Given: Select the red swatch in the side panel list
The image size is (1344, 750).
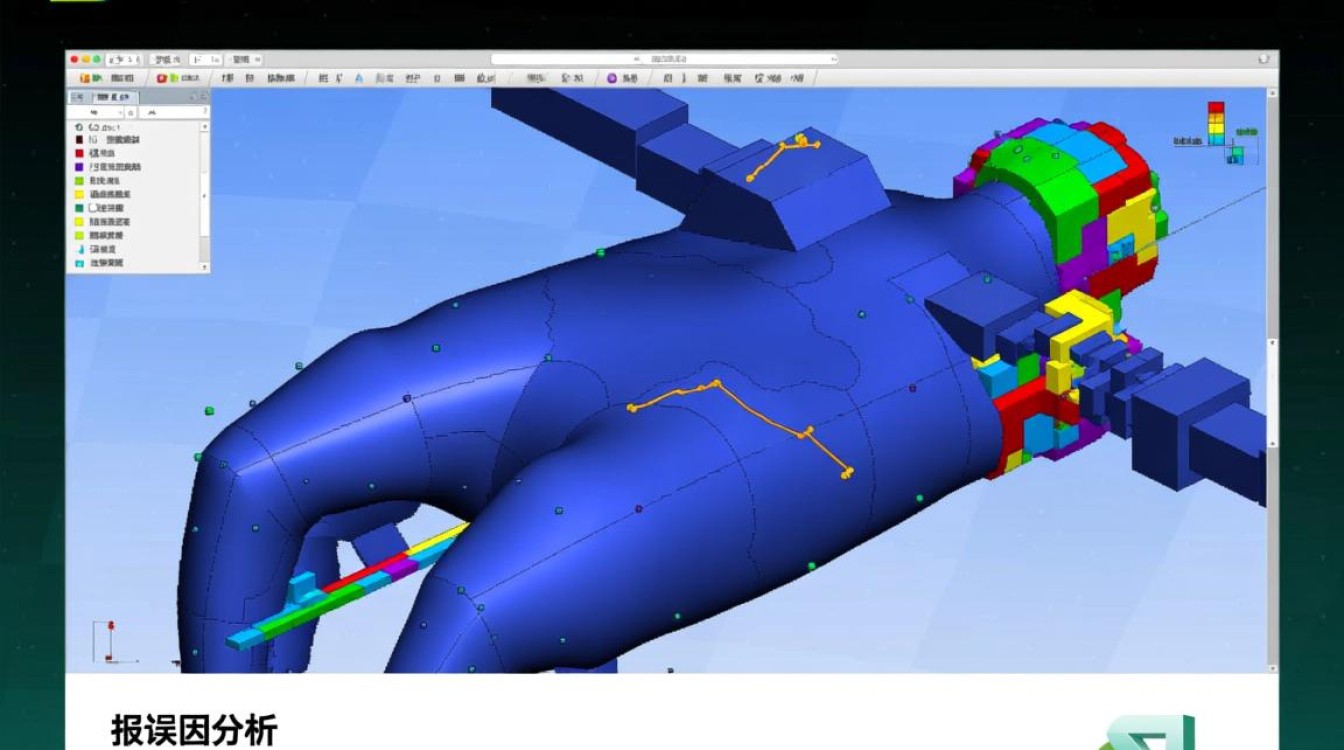Looking at the screenshot, I should [79, 153].
